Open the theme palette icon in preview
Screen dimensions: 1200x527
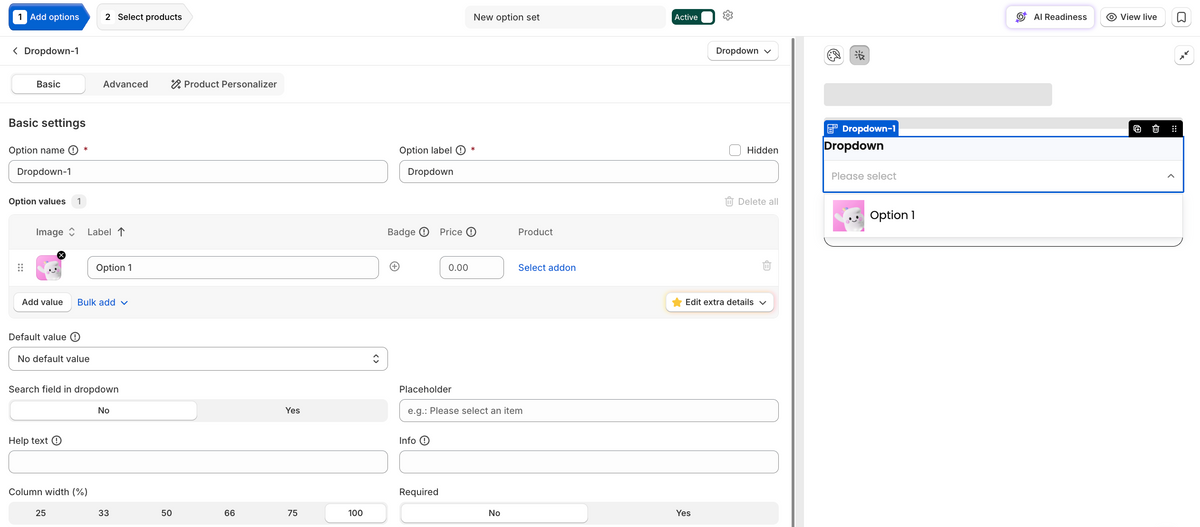tap(833, 56)
